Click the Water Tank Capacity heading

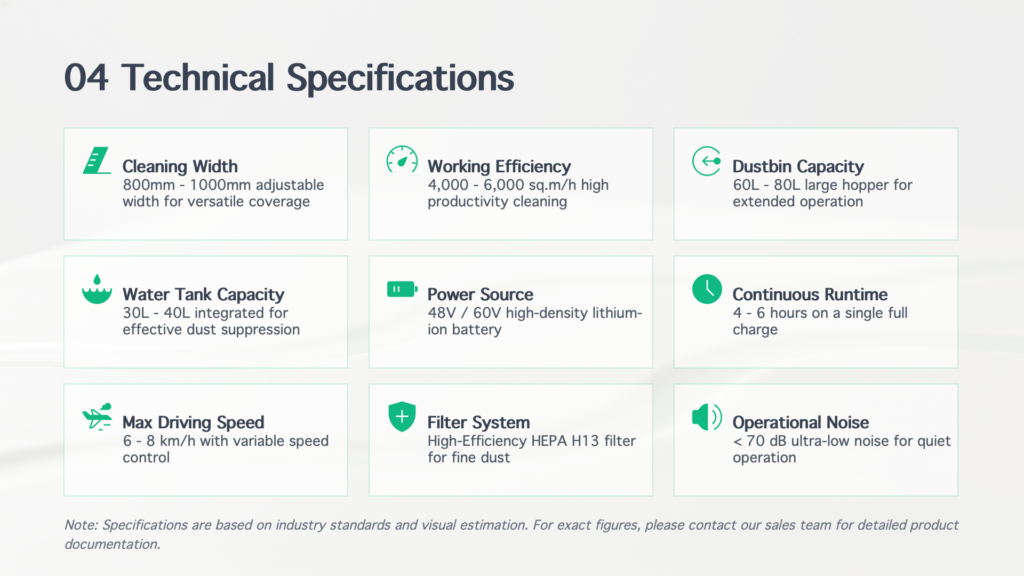(x=203, y=294)
